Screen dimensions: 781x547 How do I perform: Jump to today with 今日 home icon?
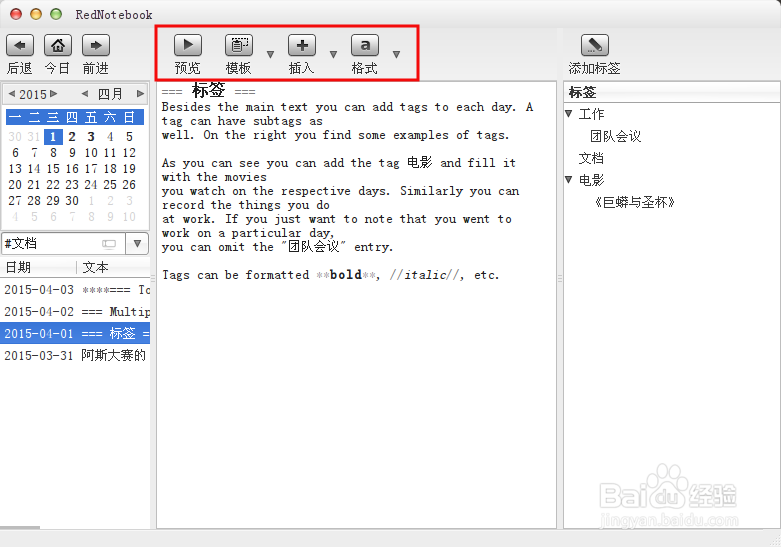pyautogui.click(x=58, y=45)
